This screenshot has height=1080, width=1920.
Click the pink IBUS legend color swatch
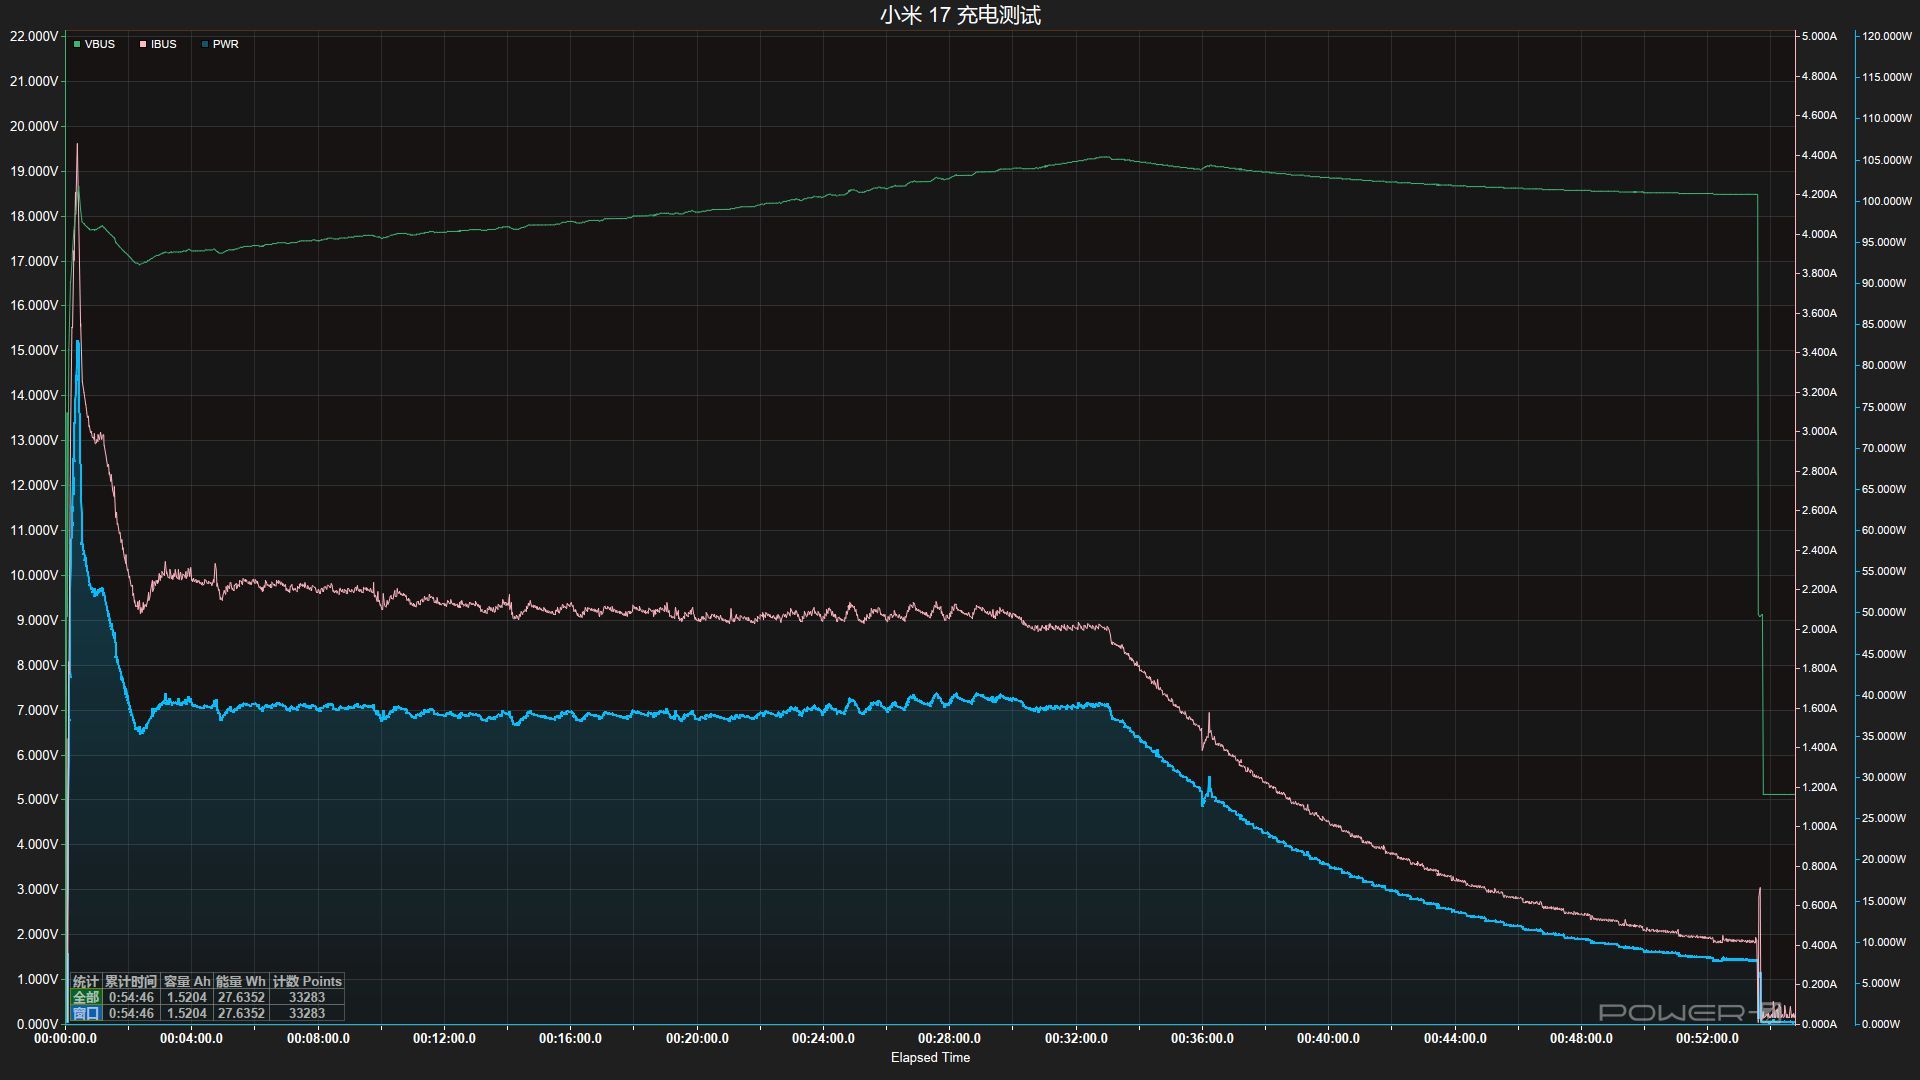click(x=143, y=44)
